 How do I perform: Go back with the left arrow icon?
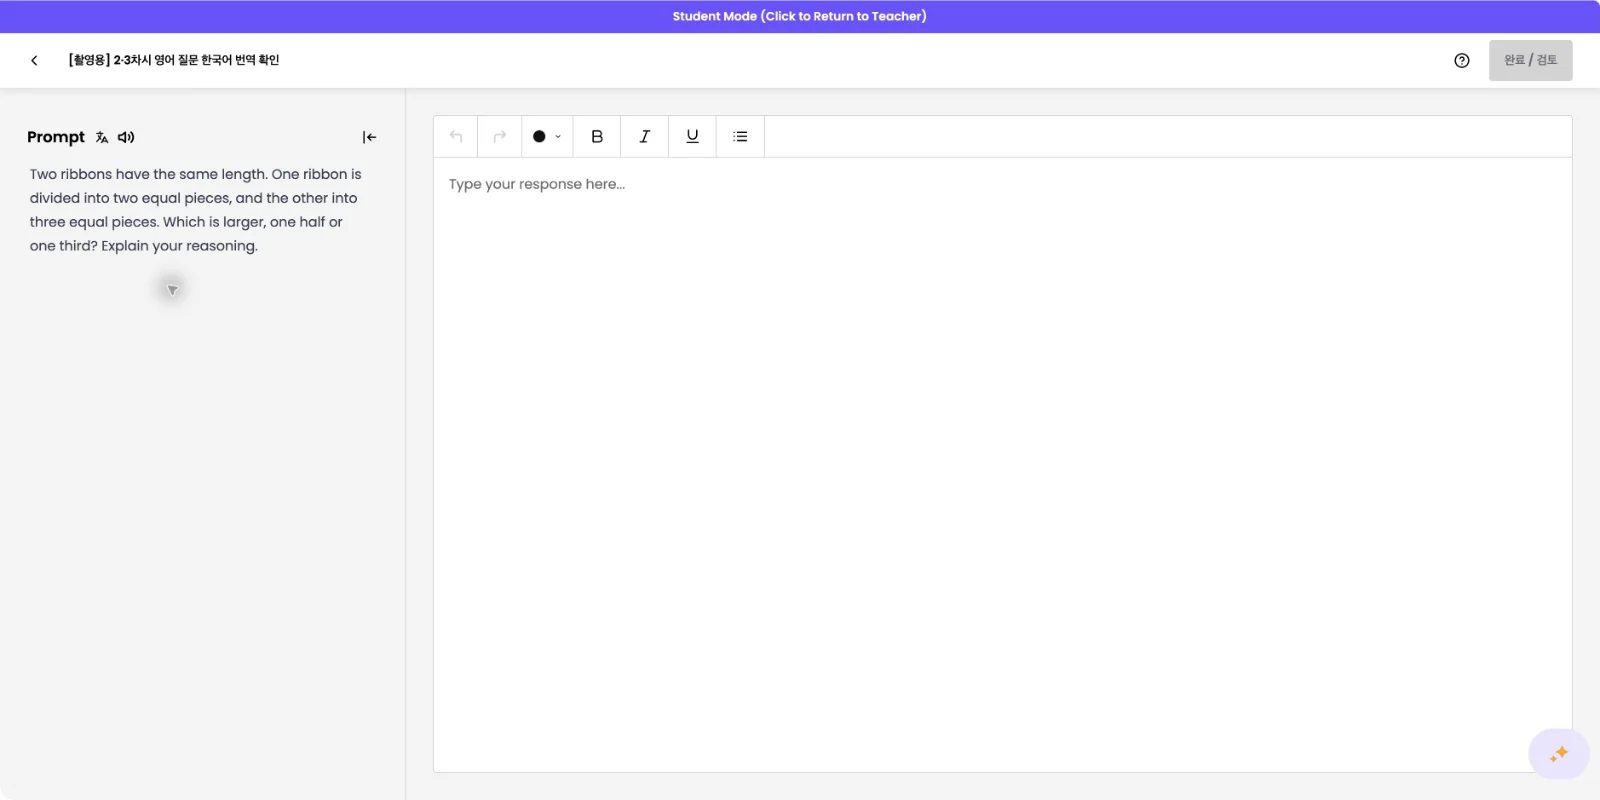[x=34, y=60]
